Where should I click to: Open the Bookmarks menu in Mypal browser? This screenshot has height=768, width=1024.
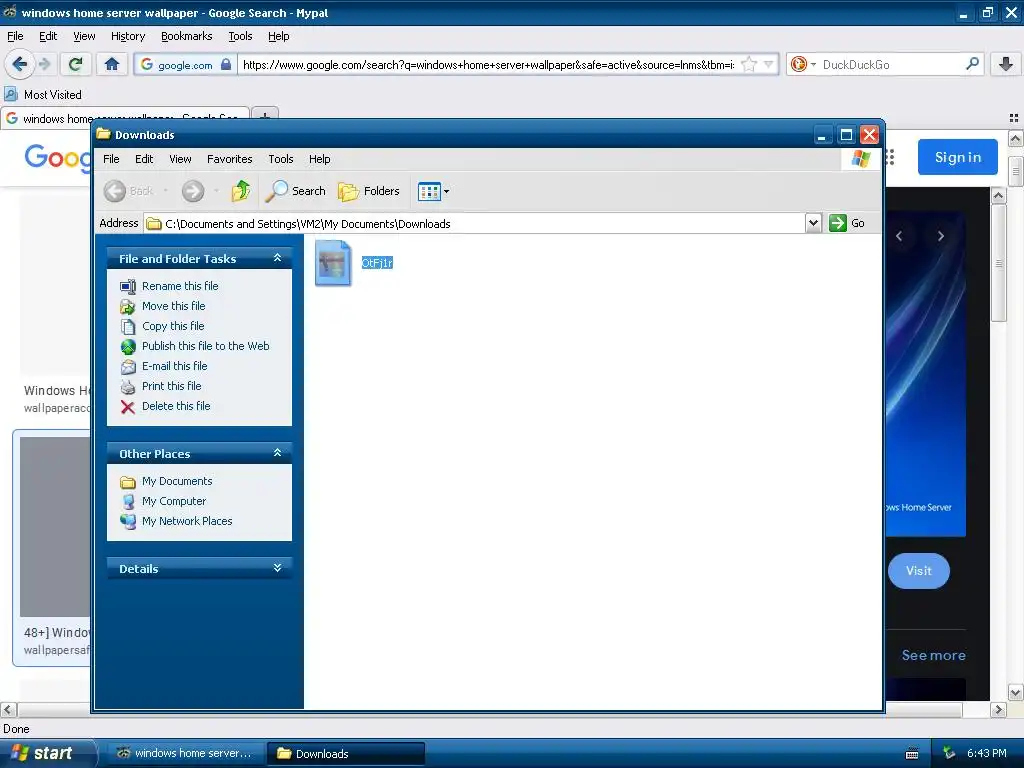coord(186,36)
